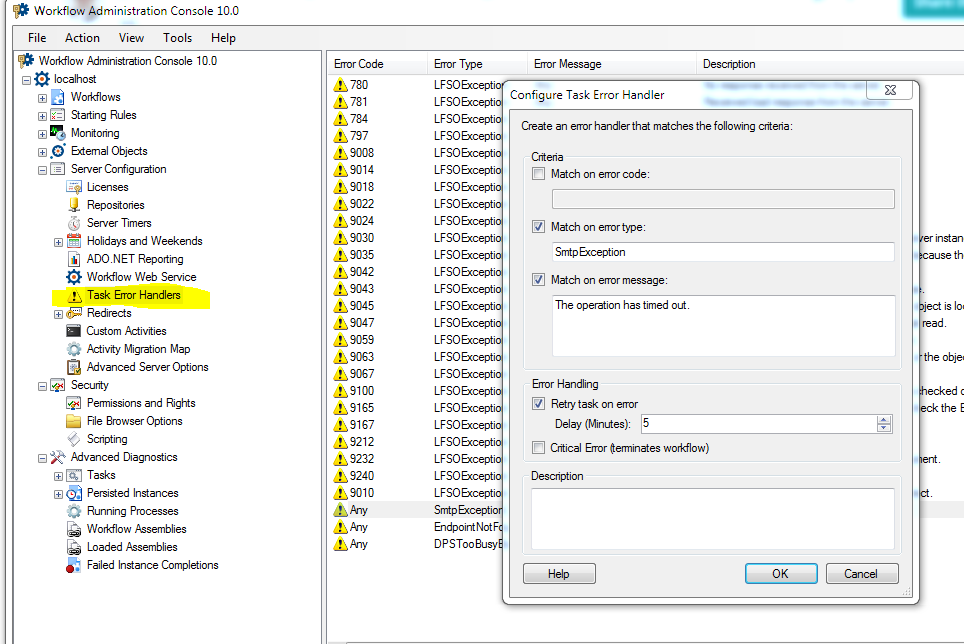Image resolution: width=964 pixels, height=644 pixels.
Task: Click the Running Processes gear icon
Action: [x=74, y=511]
